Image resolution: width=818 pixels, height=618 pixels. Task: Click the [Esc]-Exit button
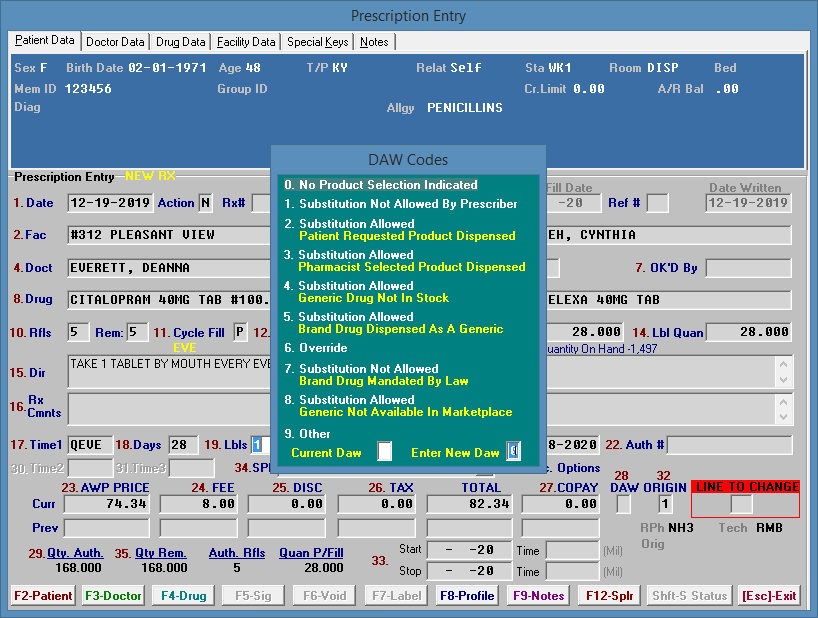769,595
